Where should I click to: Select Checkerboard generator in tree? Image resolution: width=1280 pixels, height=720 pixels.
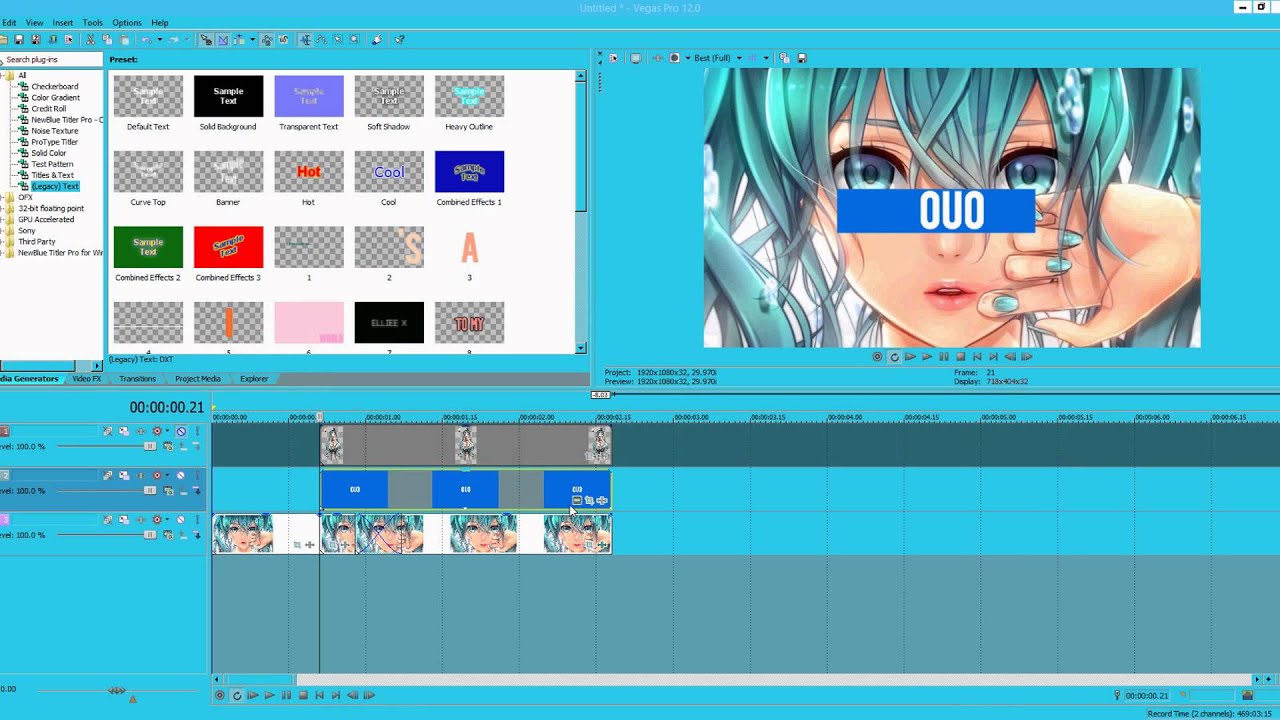pyautogui.click(x=54, y=87)
